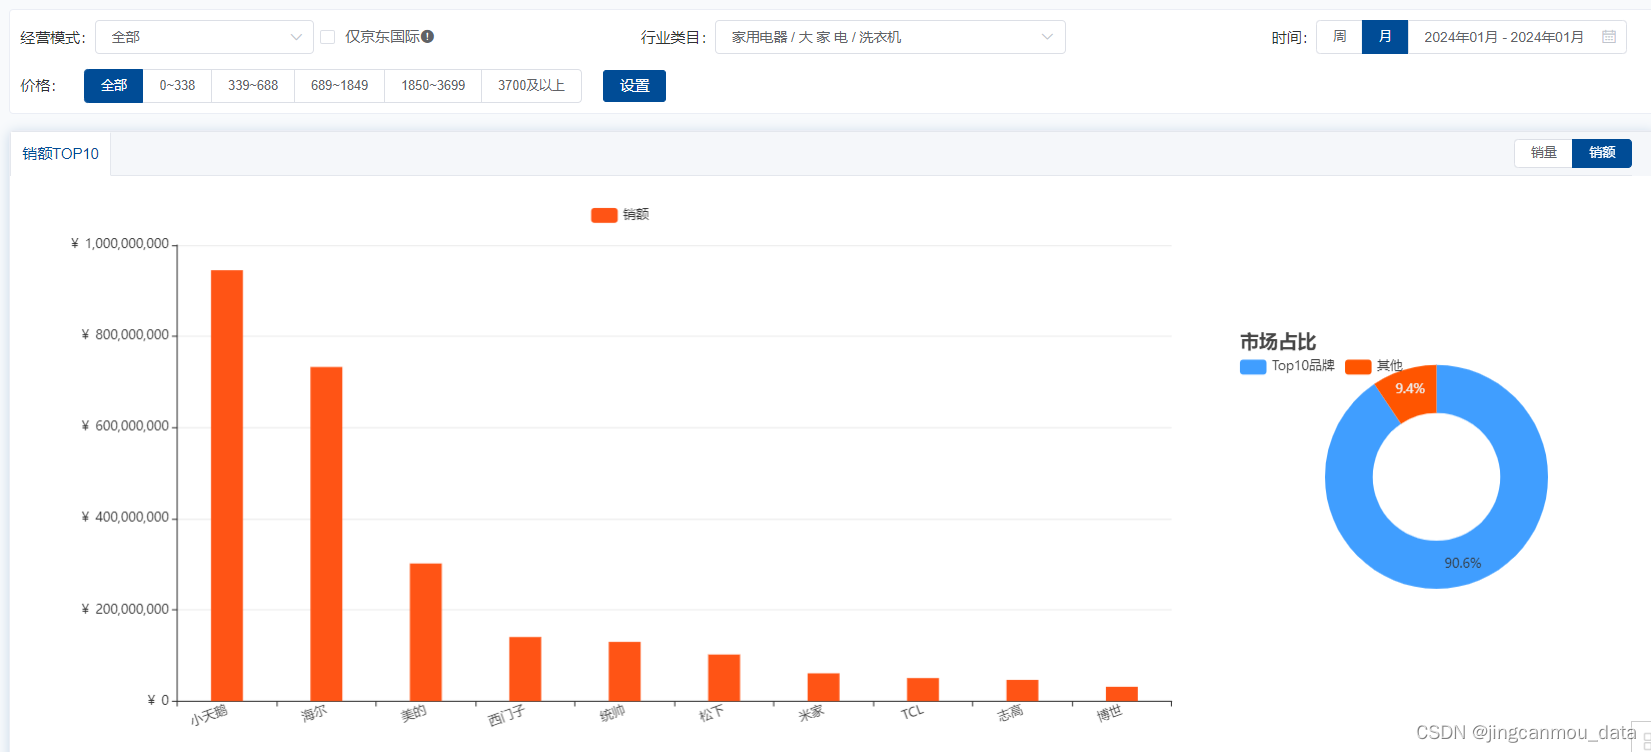Click the 米家 bar in the chart
The height and width of the screenshot is (752, 1651).
click(824, 687)
